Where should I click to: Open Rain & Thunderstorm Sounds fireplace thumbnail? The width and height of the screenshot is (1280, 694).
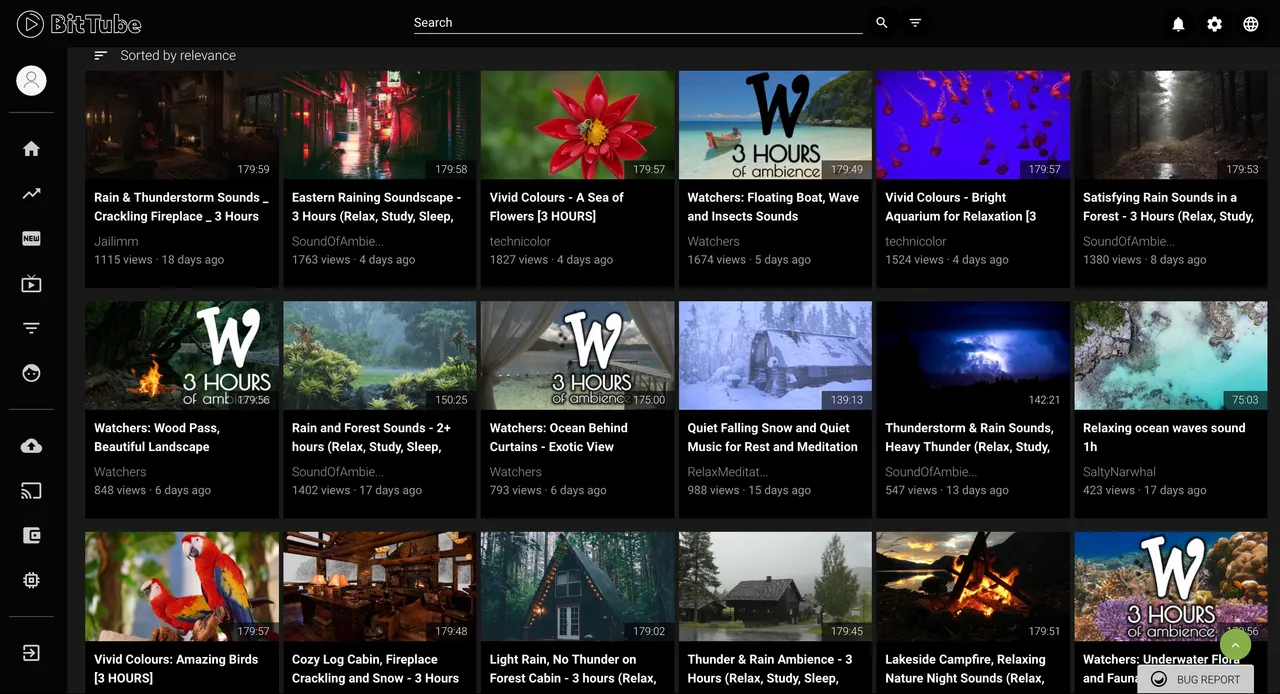182,125
